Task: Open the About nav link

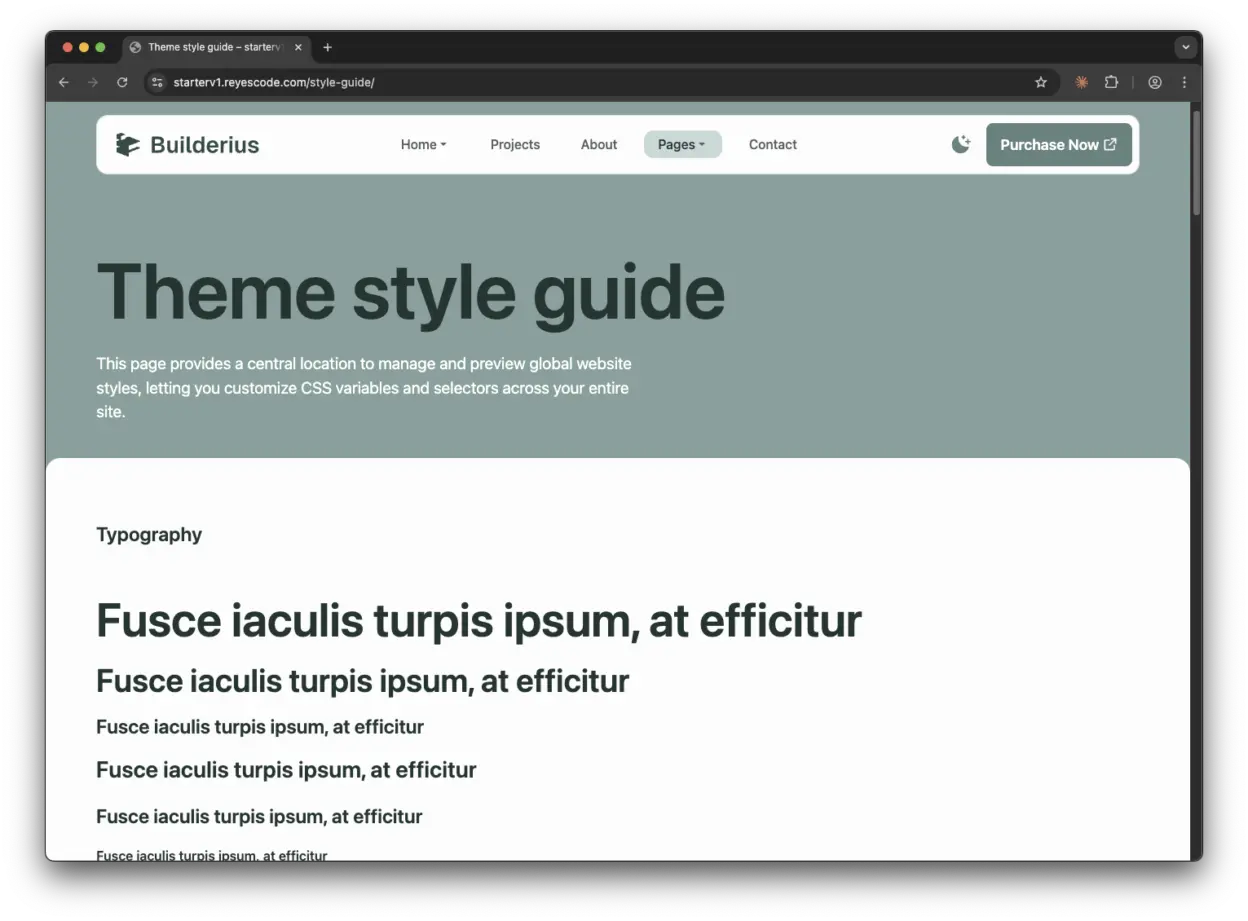Action: [x=599, y=145]
